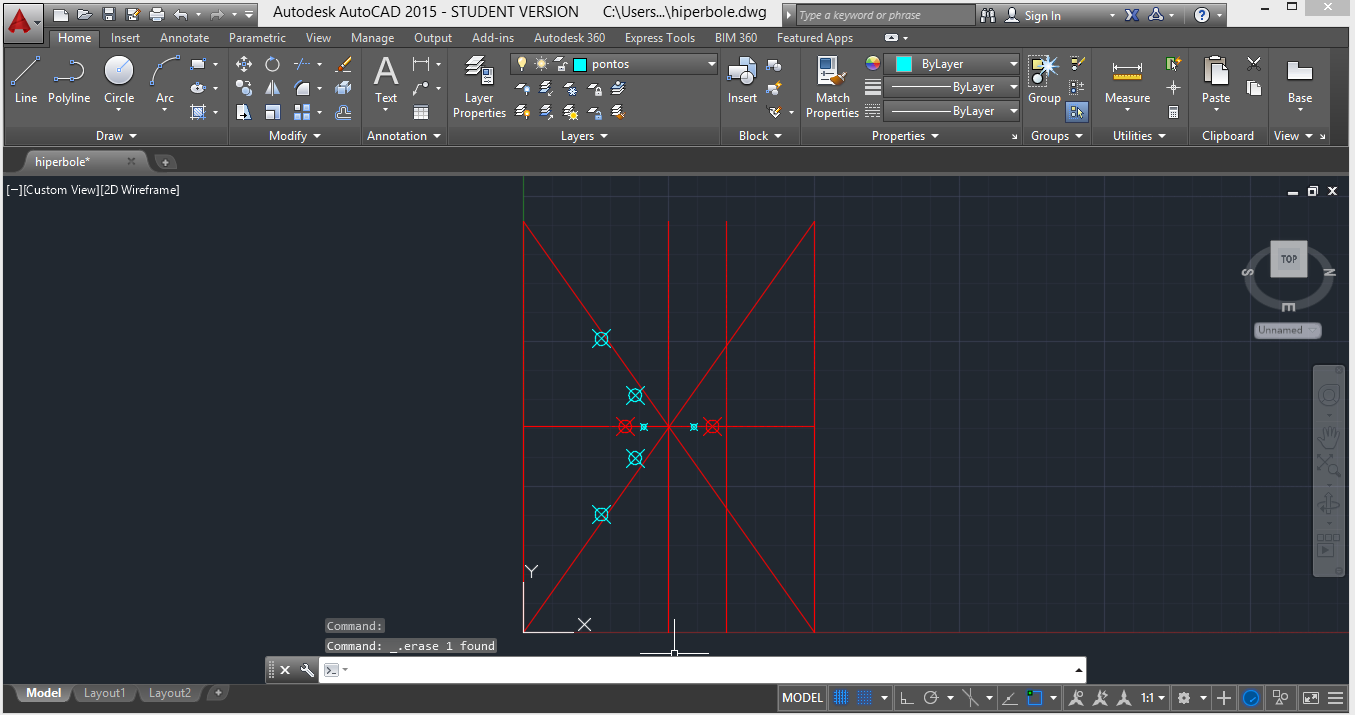Open the Insert ribbon tab
The image size is (1355, 715).
point(126,38)
